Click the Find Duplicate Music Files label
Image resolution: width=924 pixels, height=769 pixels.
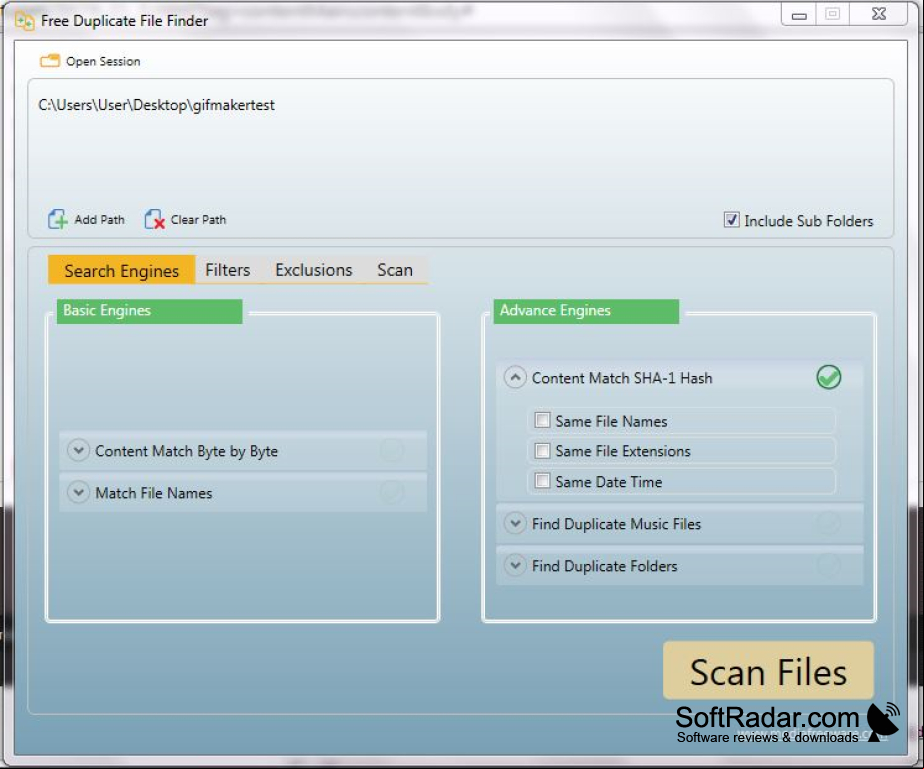click(x=616, y=524)
